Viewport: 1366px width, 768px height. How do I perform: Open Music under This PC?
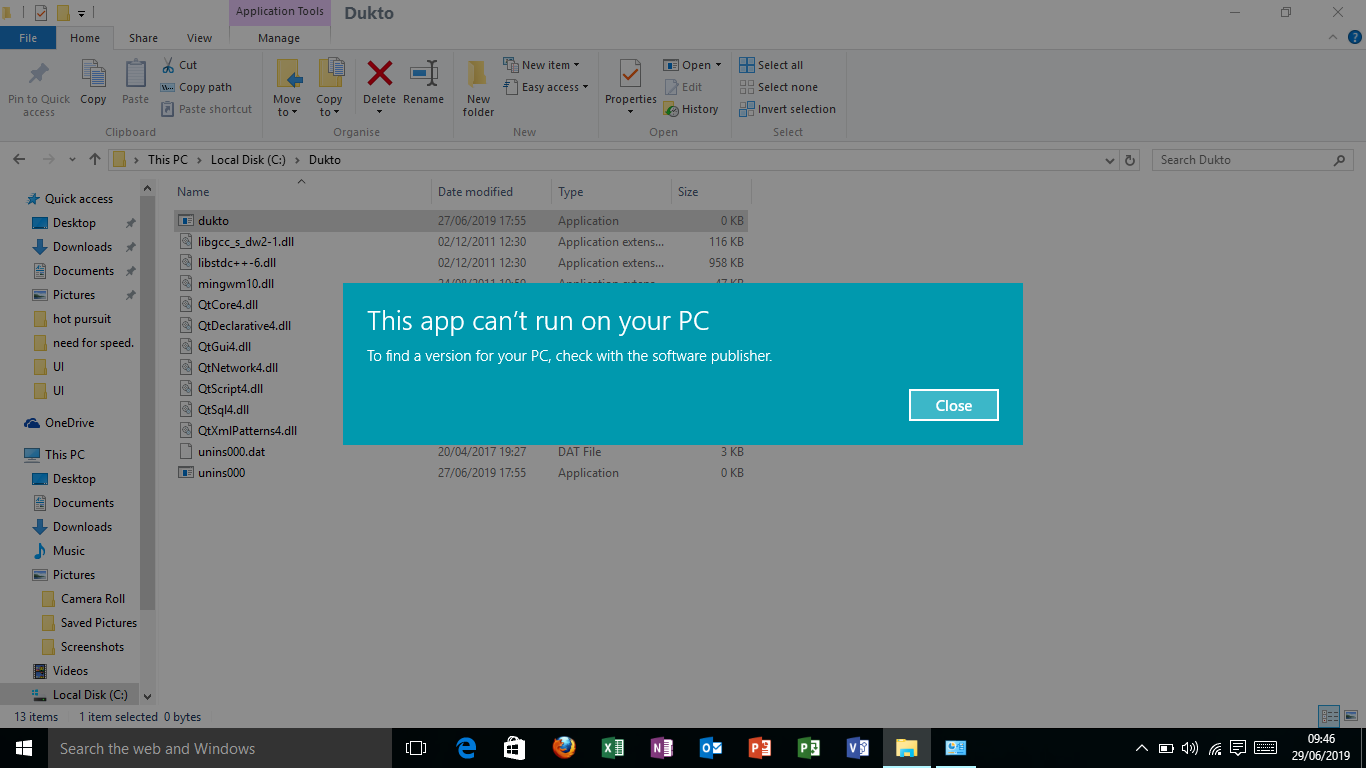pos(68,551)
